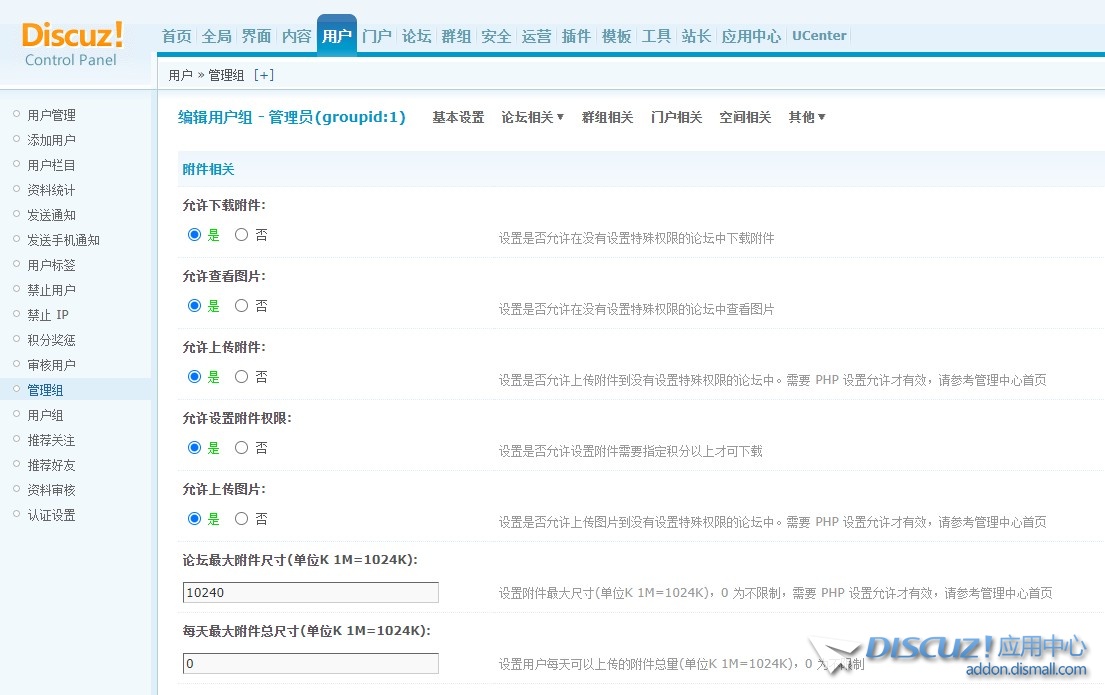Select 否 for 允许上传附件
The height and width of the screenshot is (695, 1105).
click(x=241, y=377)
